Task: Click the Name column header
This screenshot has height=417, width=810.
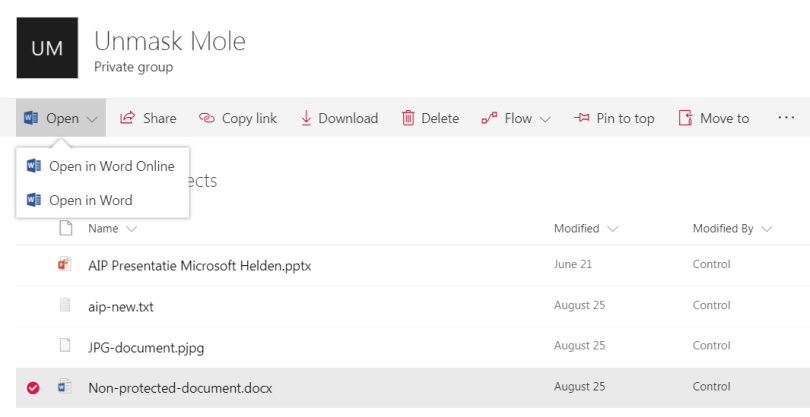Action: (103, 229)
